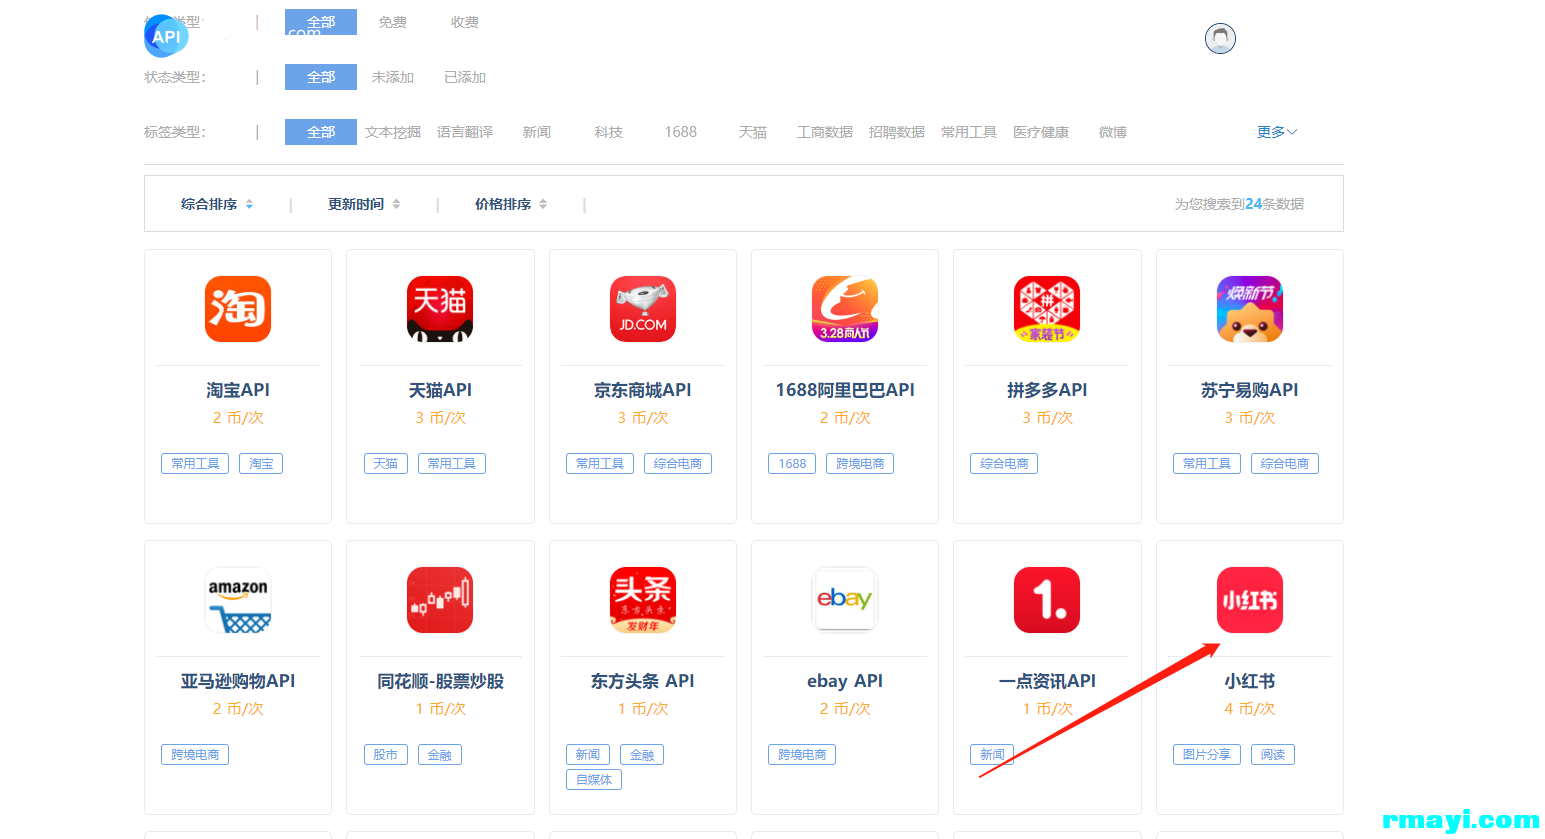
Task: Click 天猫 tag on 天猫API card
Action: [x=386, y=464]
